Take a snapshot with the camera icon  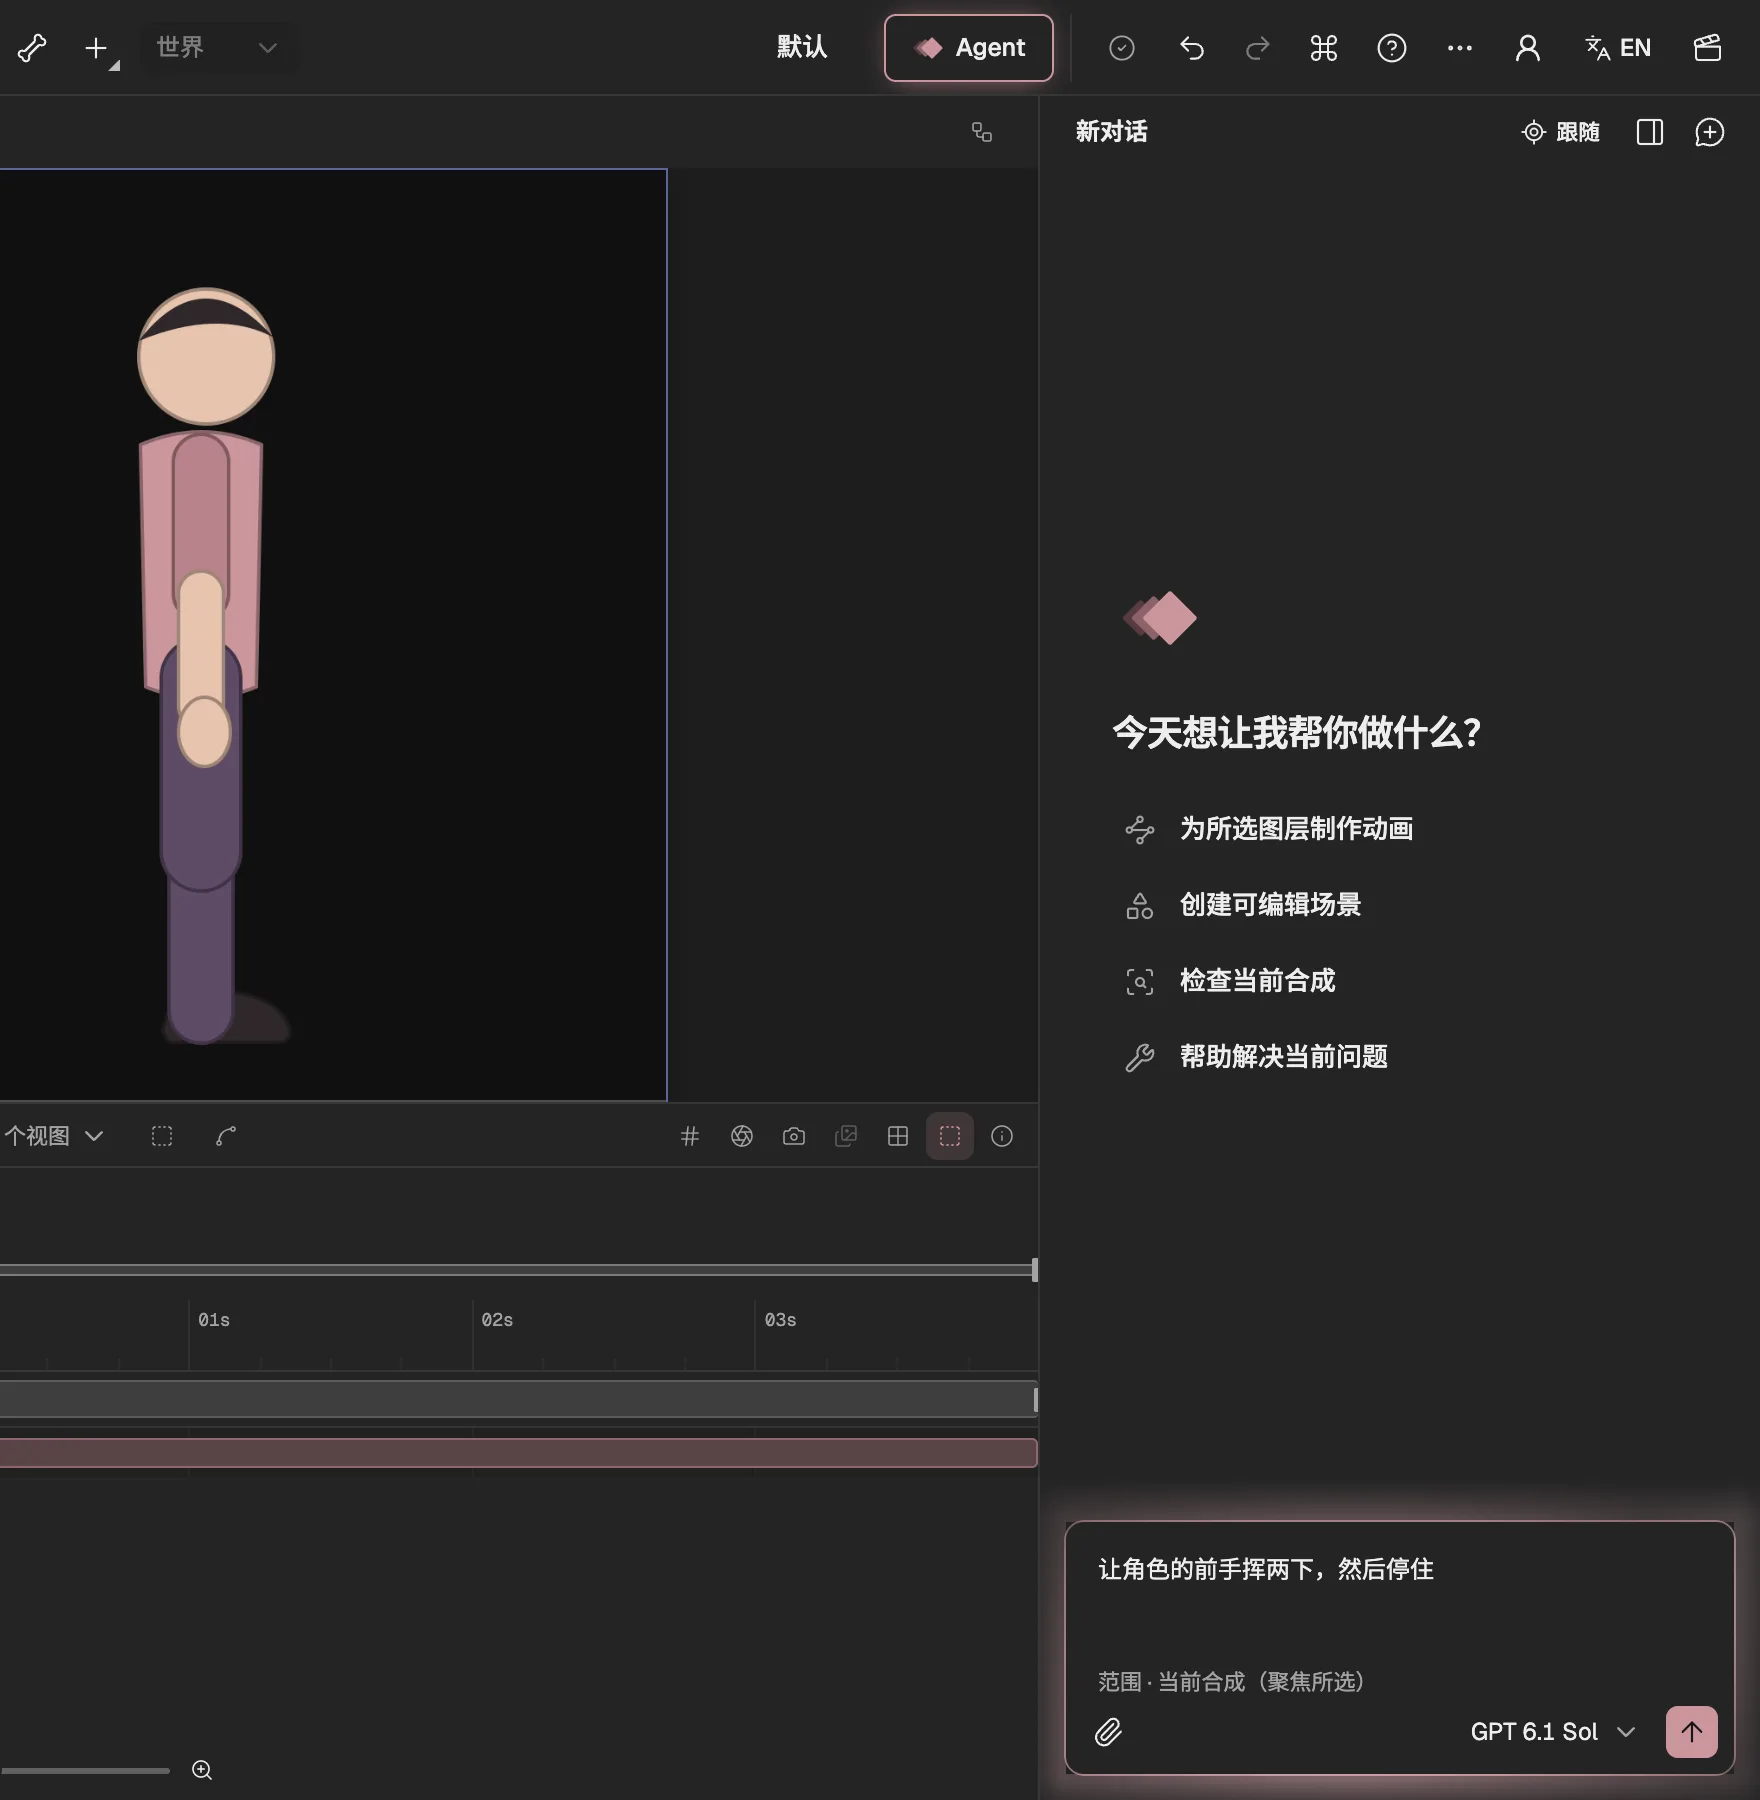click(794, 1136)
